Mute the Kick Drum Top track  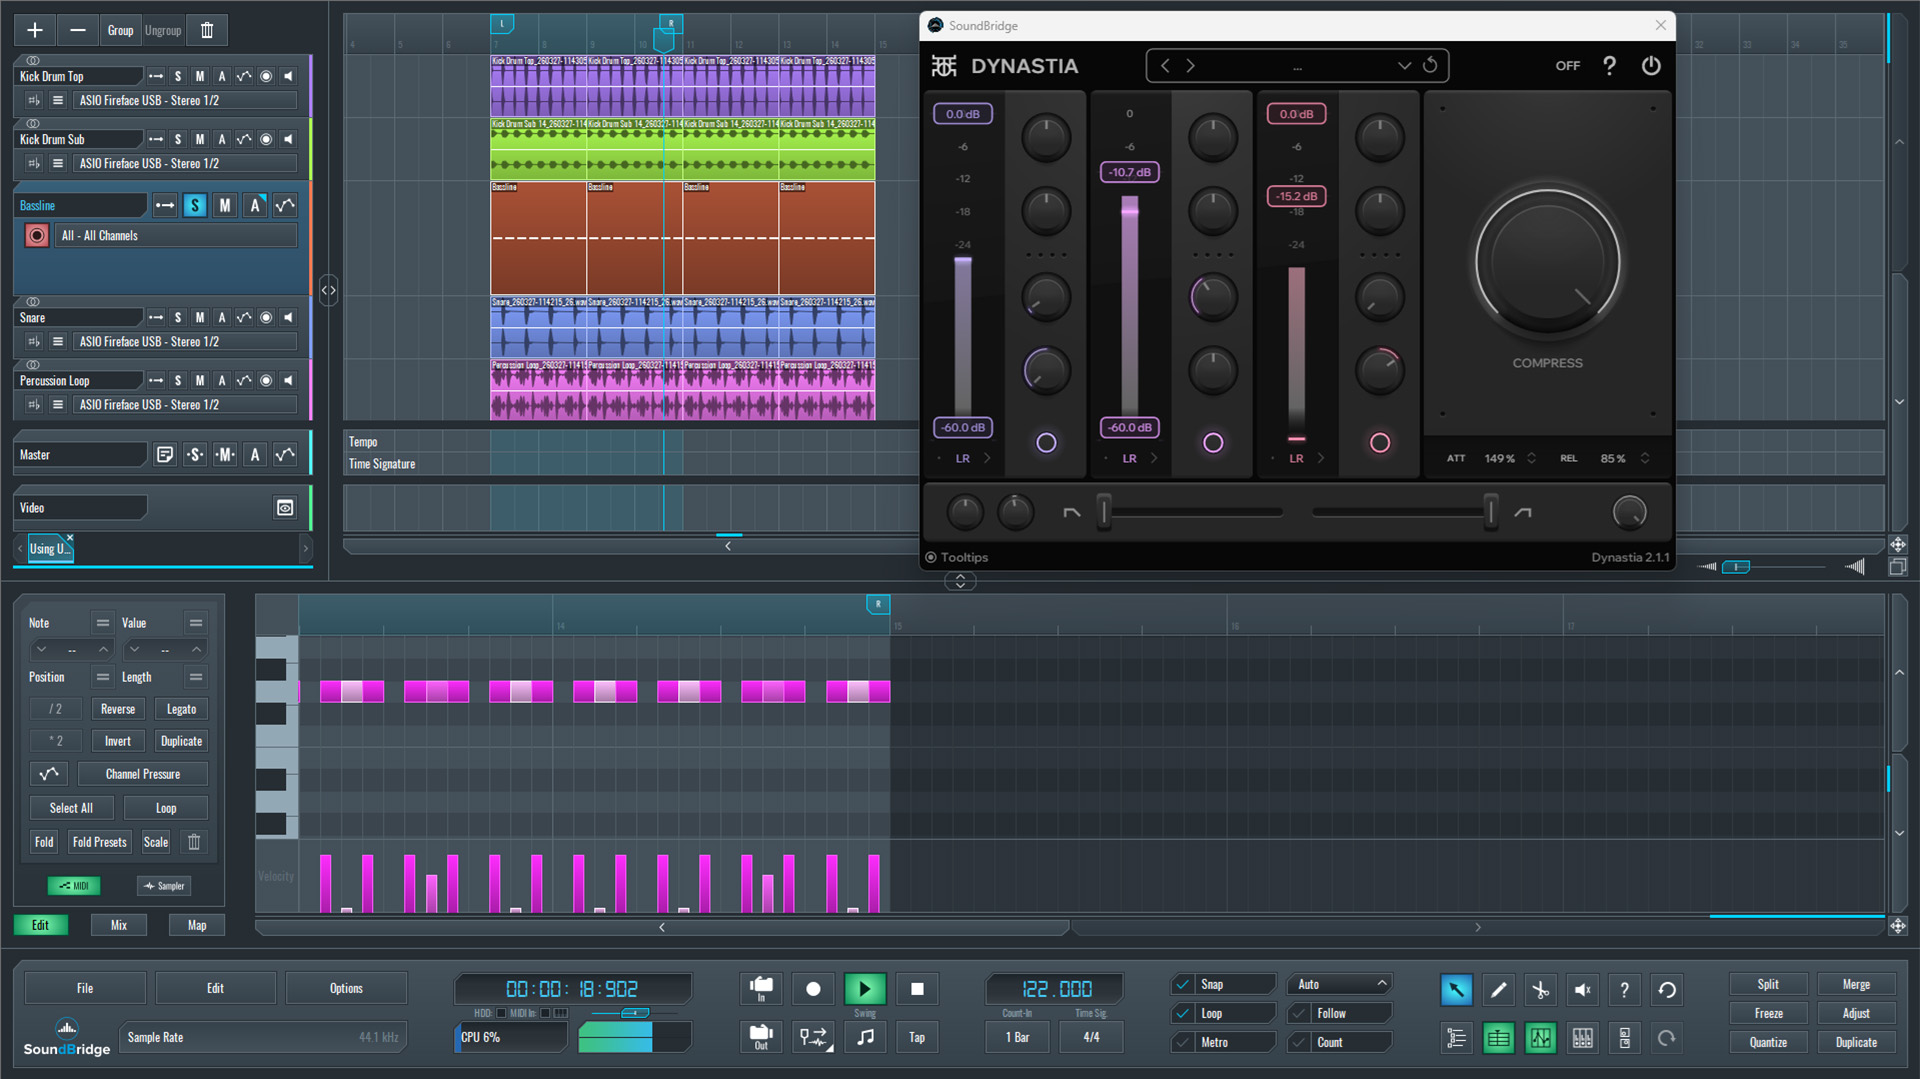tap(200, 76)
